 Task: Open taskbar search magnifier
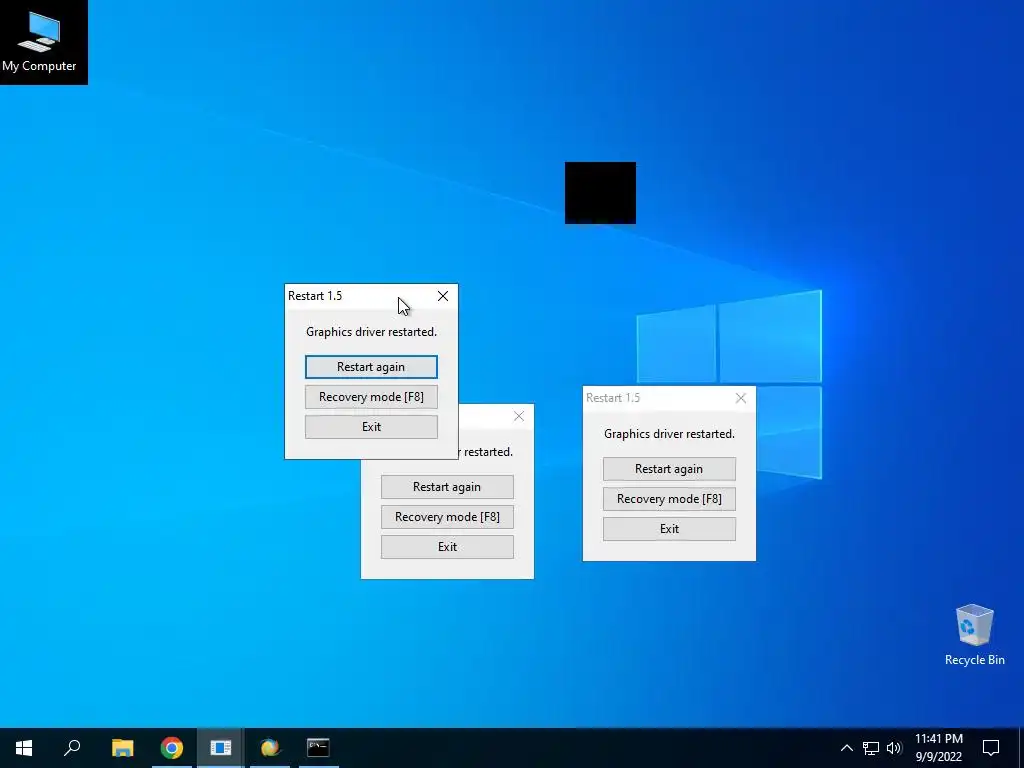coord(72,748)
